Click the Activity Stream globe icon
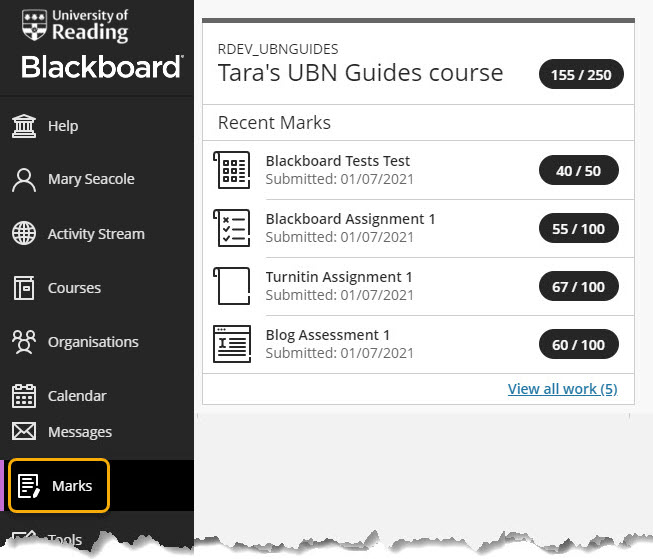 (x=24, y=233)
